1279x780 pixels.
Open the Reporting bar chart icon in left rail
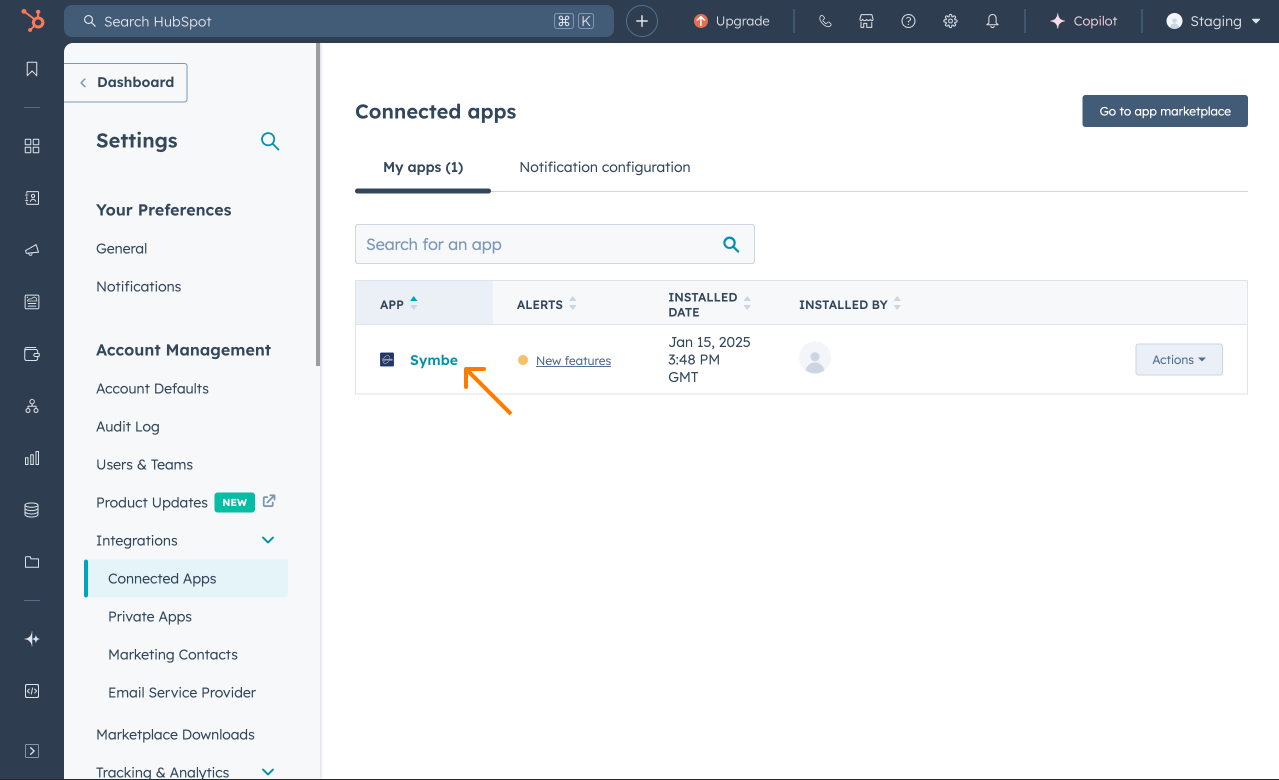click(32, 458)
